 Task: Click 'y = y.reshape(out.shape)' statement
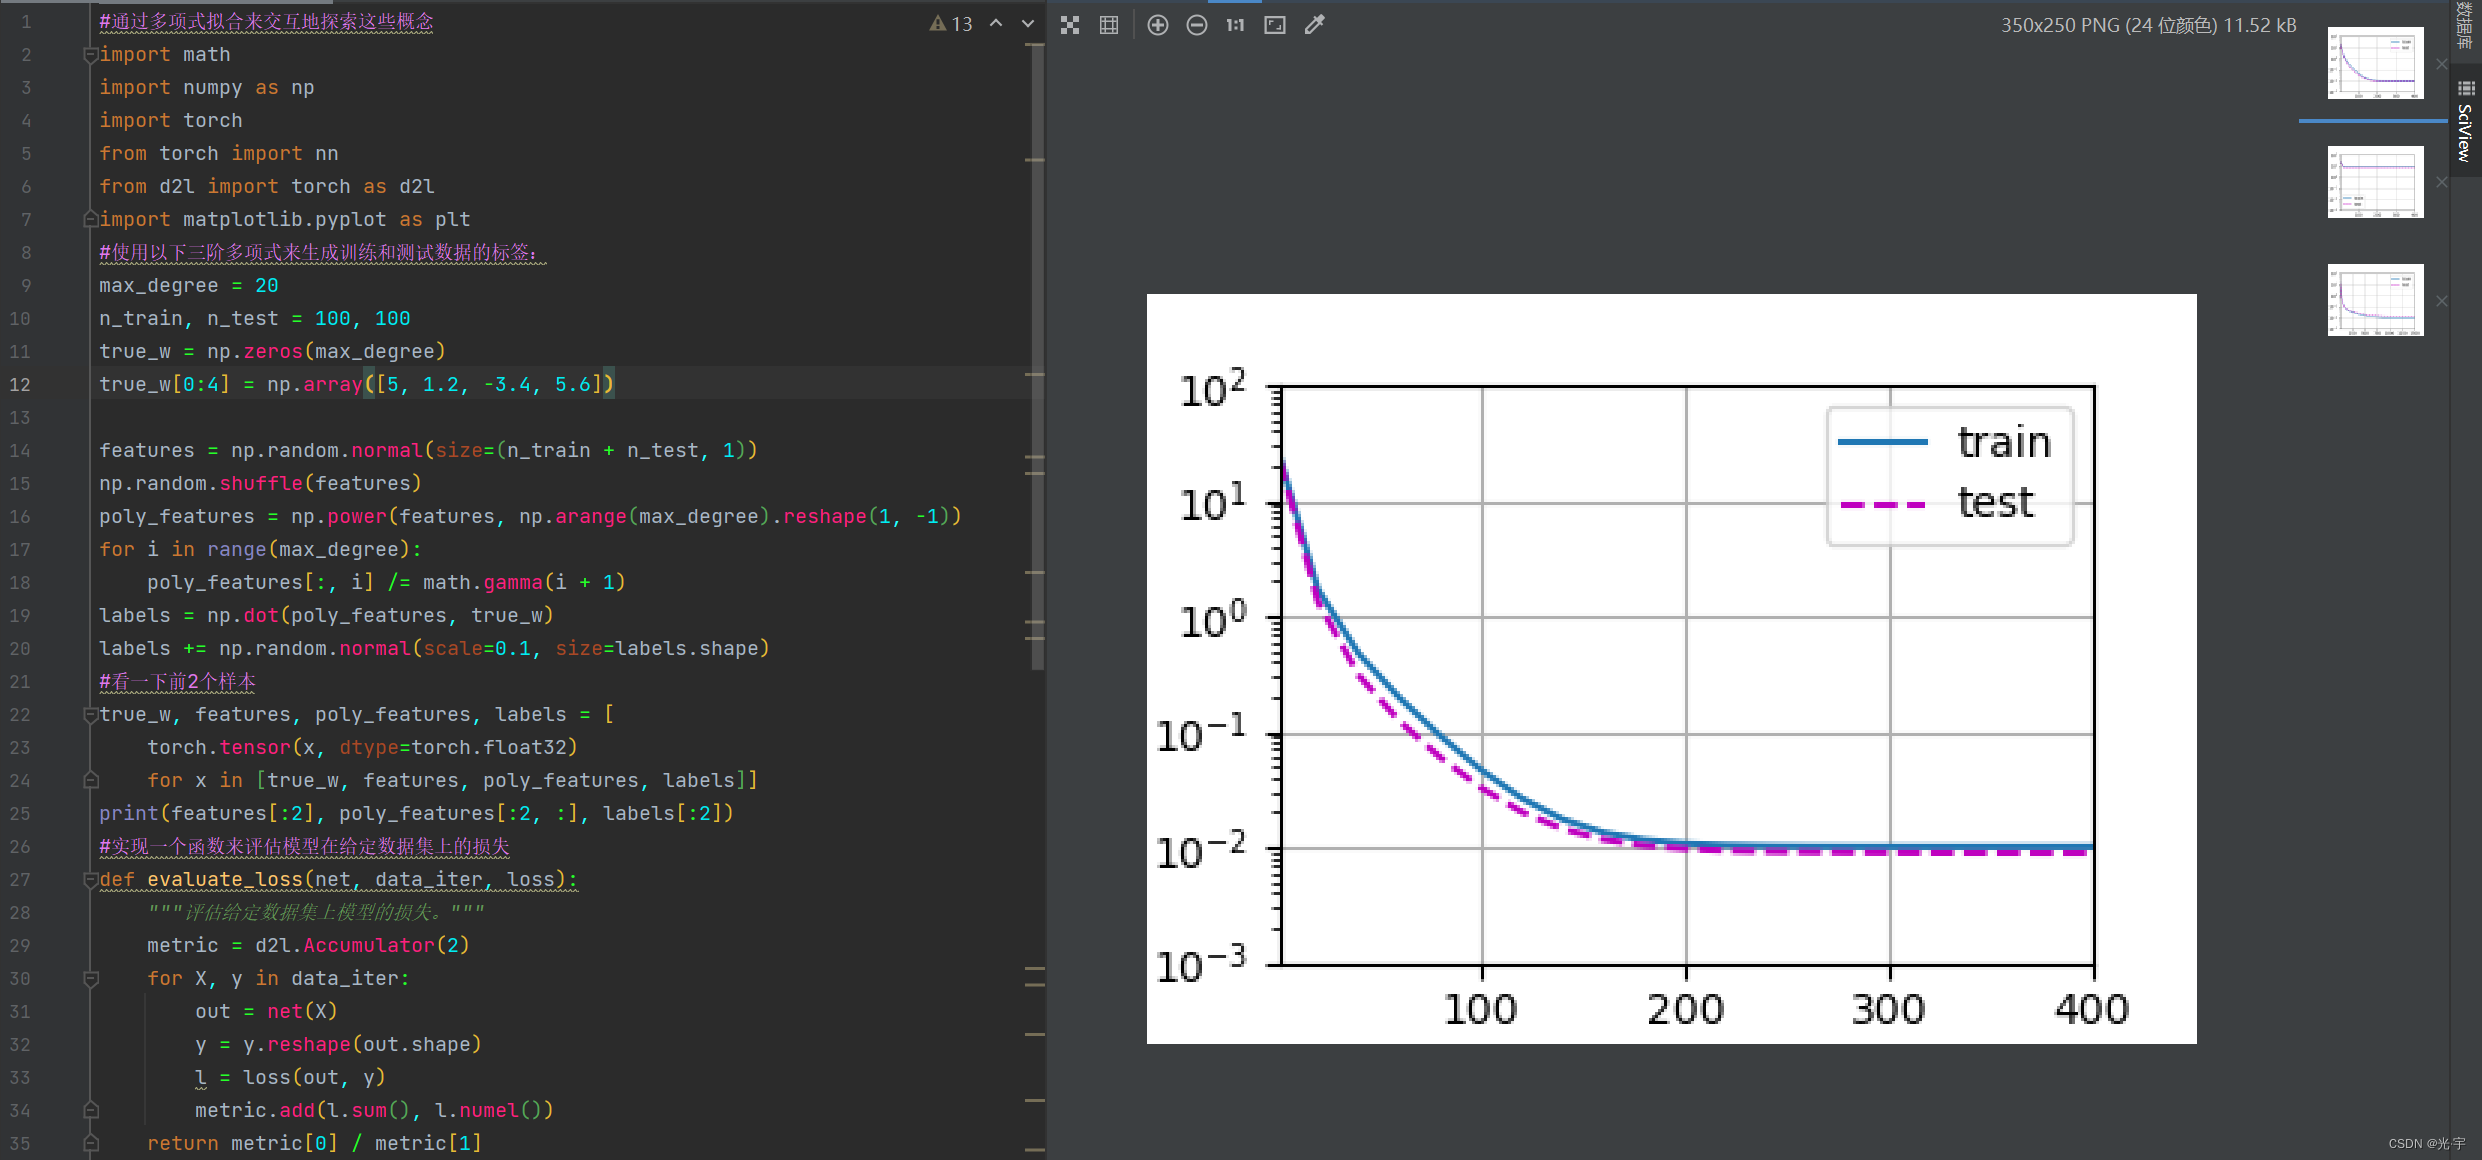click(x=338, y=1045)
